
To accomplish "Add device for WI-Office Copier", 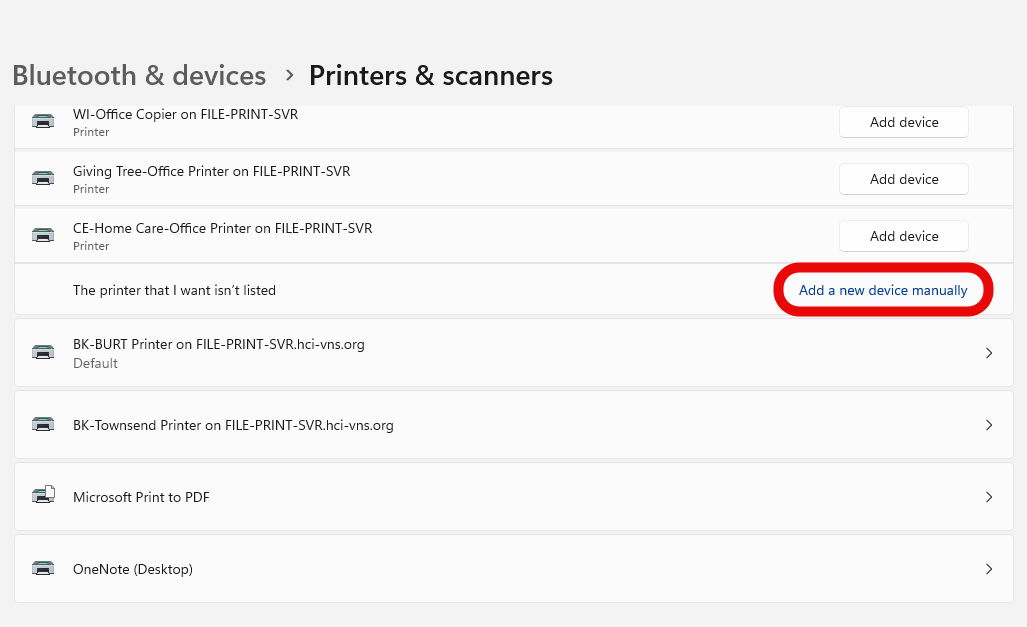I will 904,123.
